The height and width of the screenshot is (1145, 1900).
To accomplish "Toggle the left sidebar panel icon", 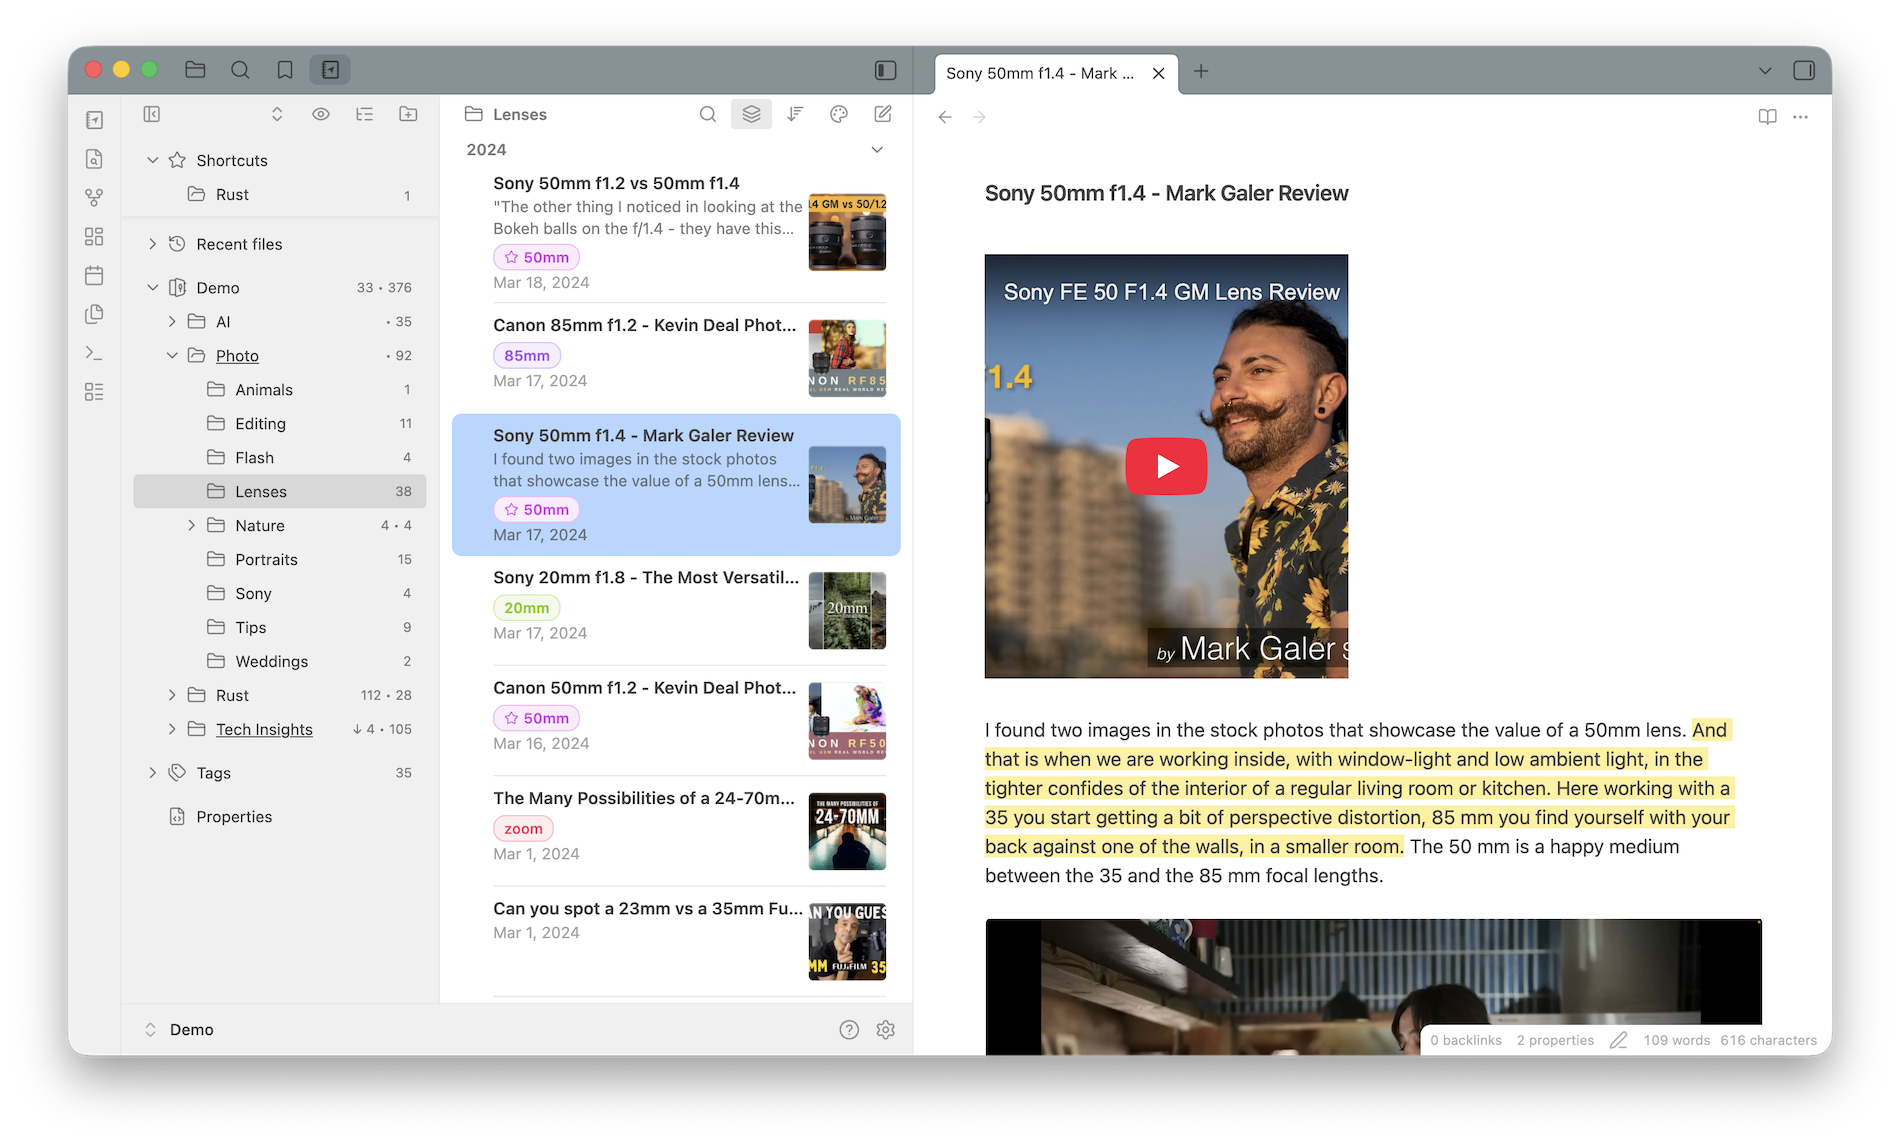I will pos(885,70).
